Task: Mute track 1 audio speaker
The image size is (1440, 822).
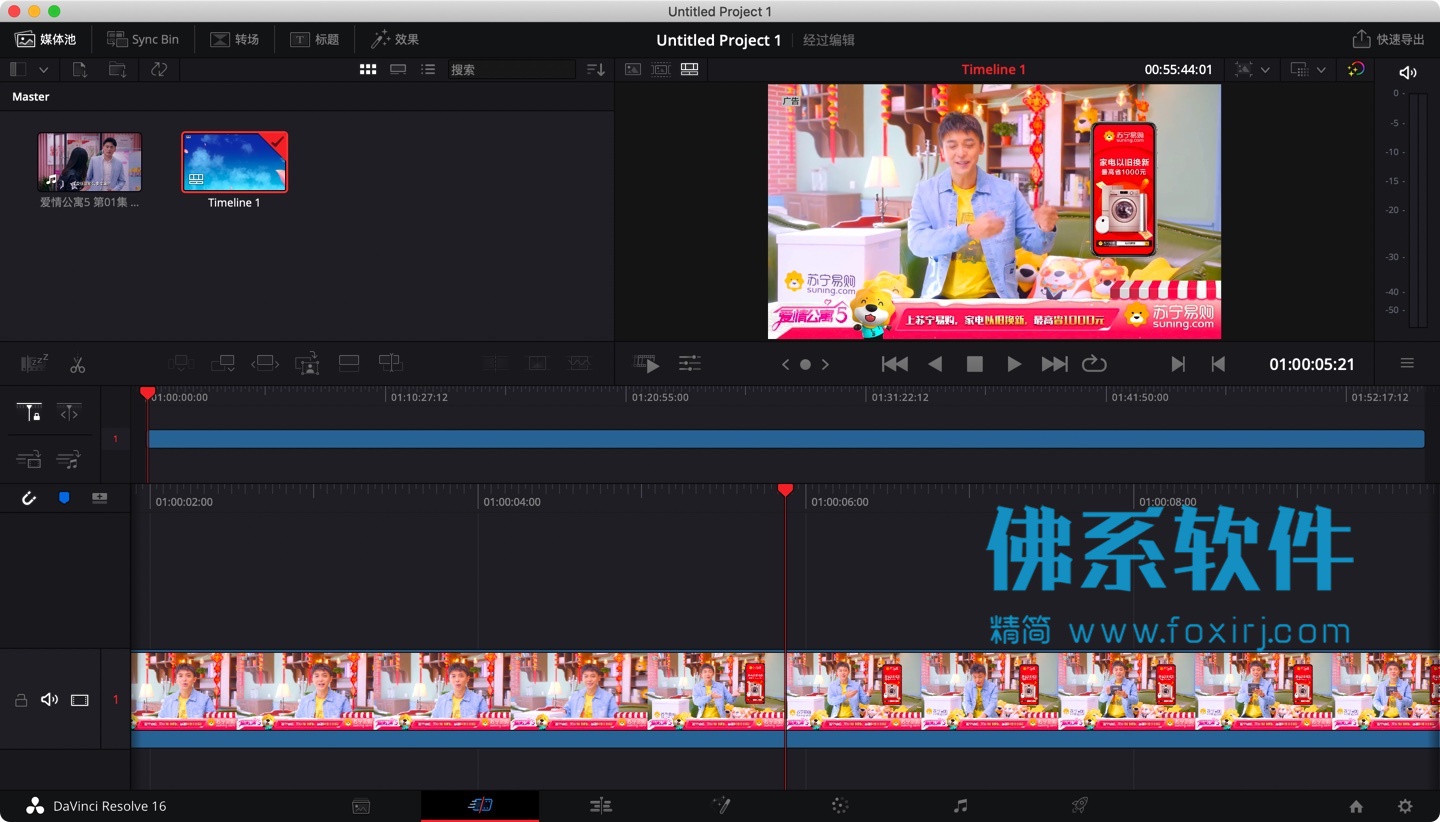Action: [49, 700]
